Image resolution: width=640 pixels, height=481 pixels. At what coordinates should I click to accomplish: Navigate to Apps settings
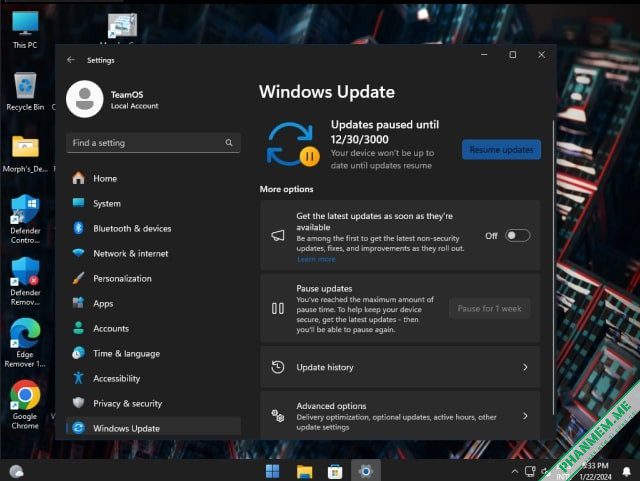click(153, 303)
